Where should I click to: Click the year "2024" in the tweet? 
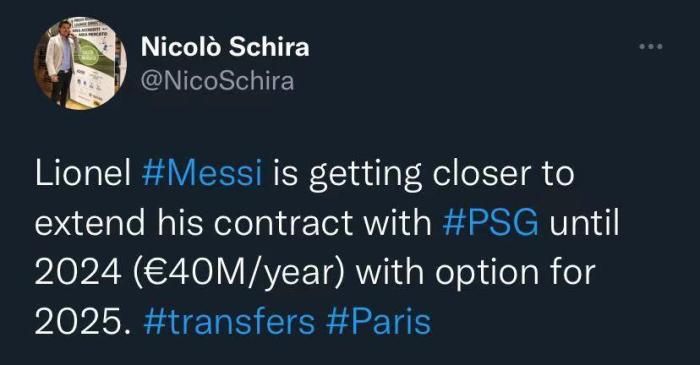(78, 272)
